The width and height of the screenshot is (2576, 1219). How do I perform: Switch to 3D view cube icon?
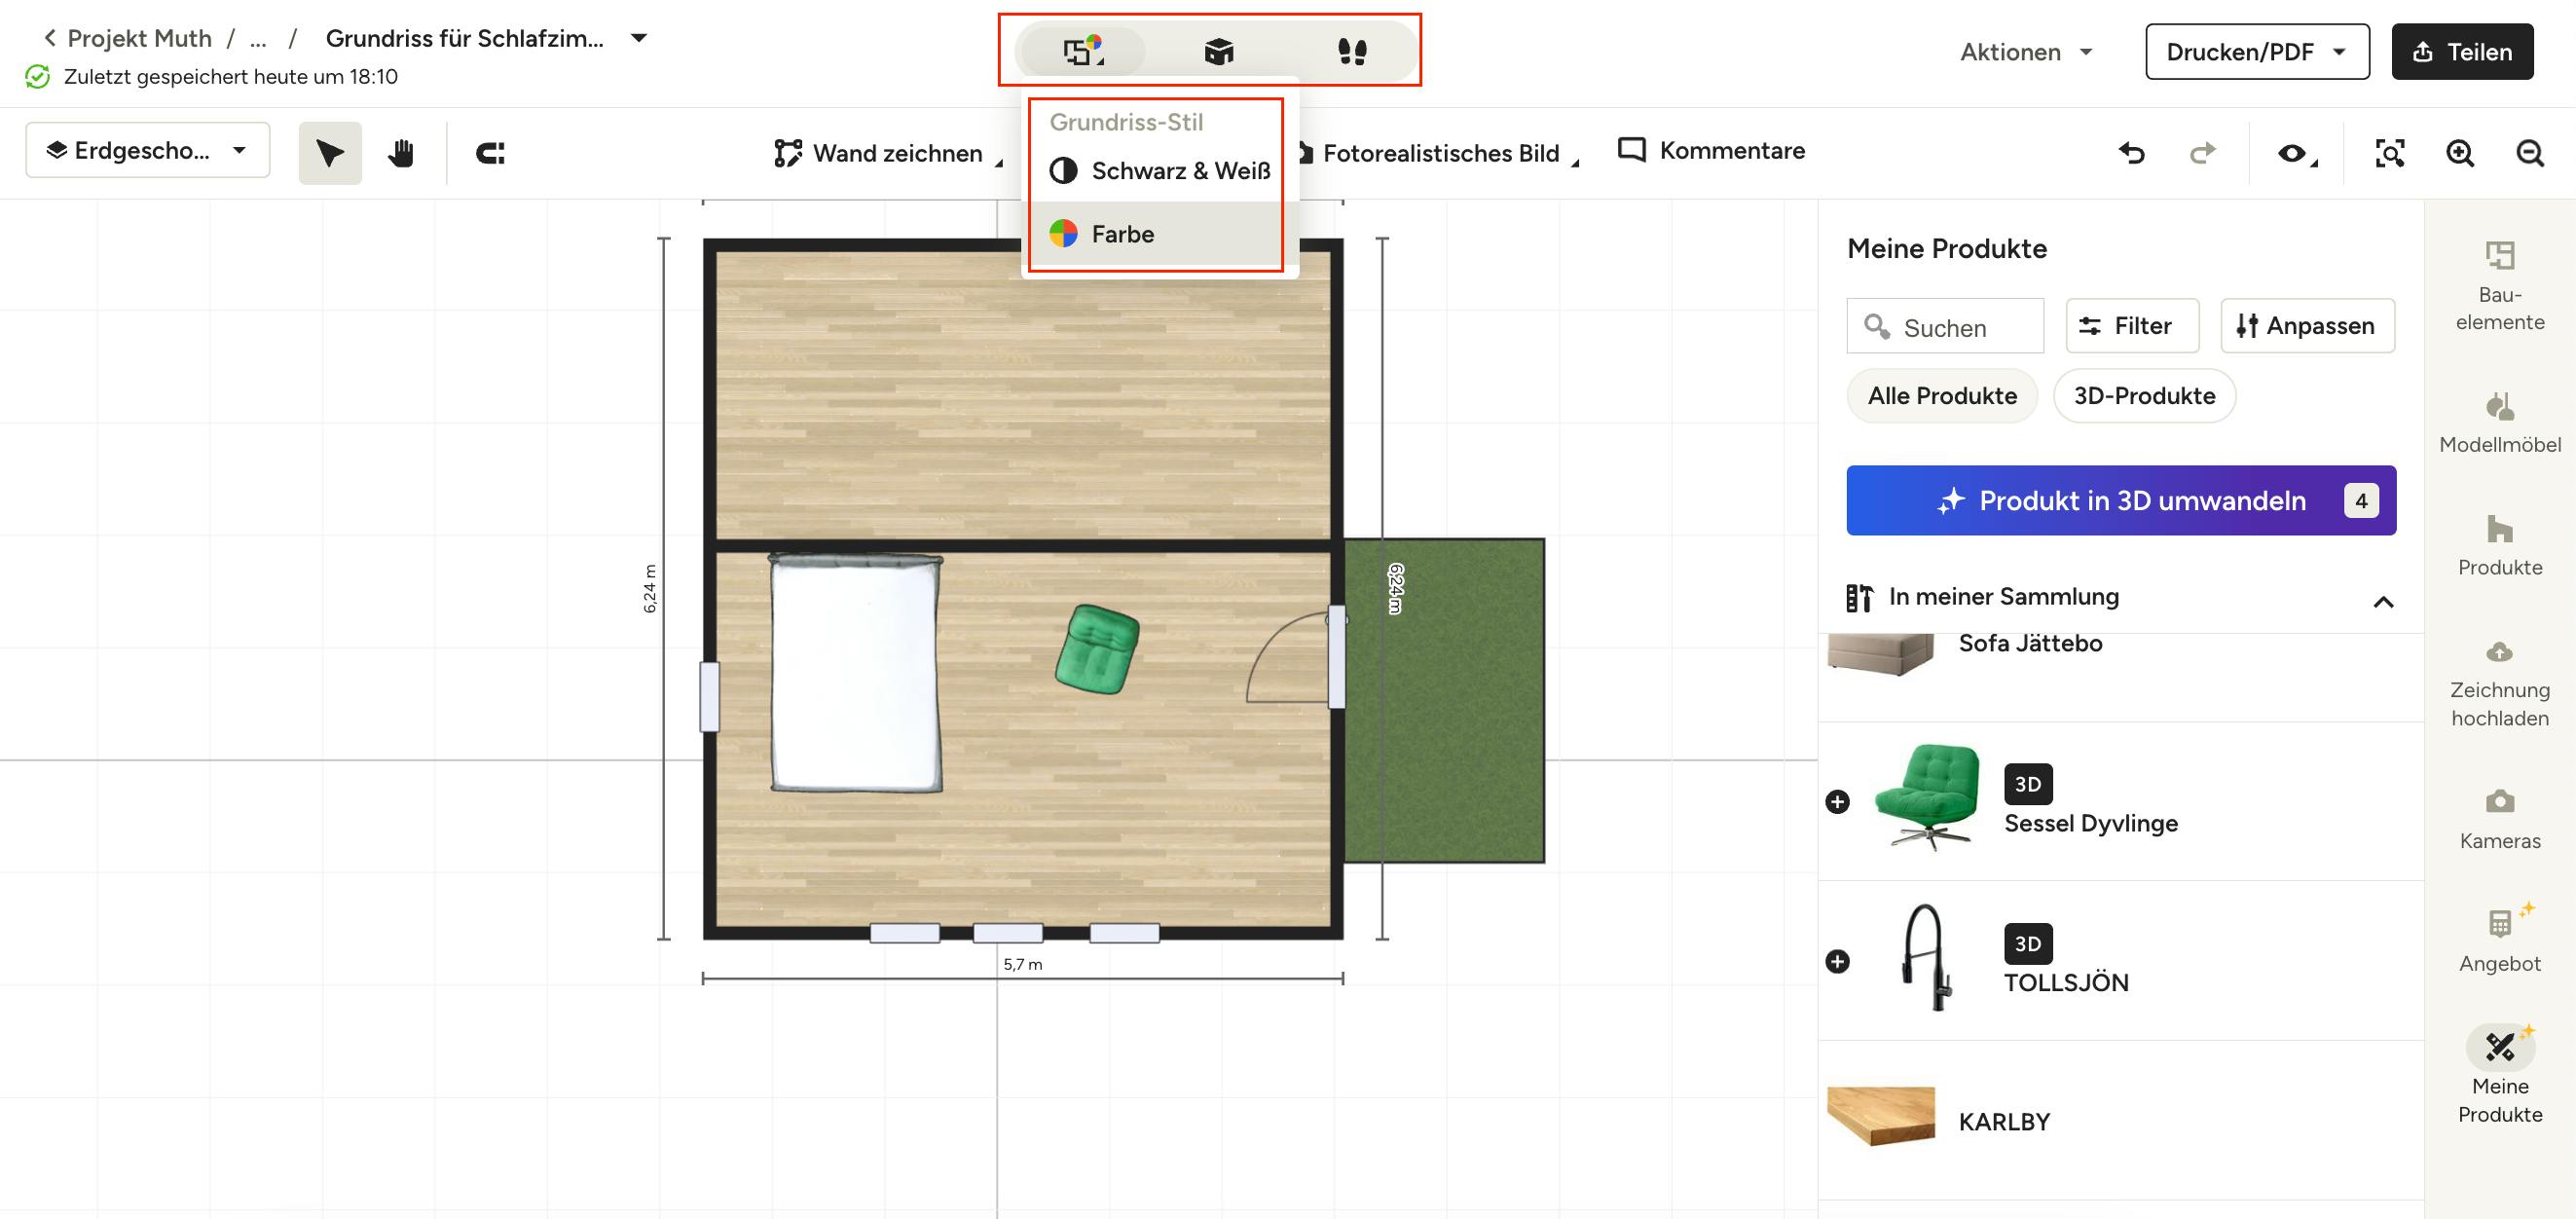1218,51
